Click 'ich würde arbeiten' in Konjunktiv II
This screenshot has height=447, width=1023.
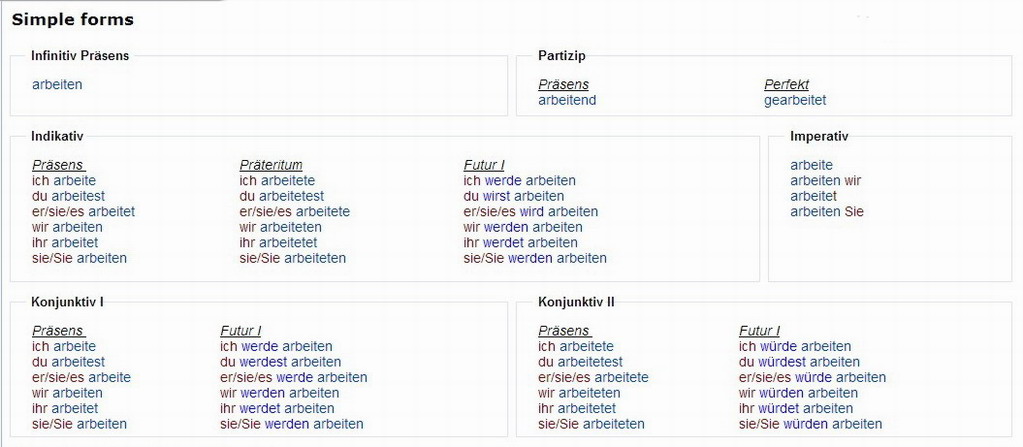click(795, 347)
